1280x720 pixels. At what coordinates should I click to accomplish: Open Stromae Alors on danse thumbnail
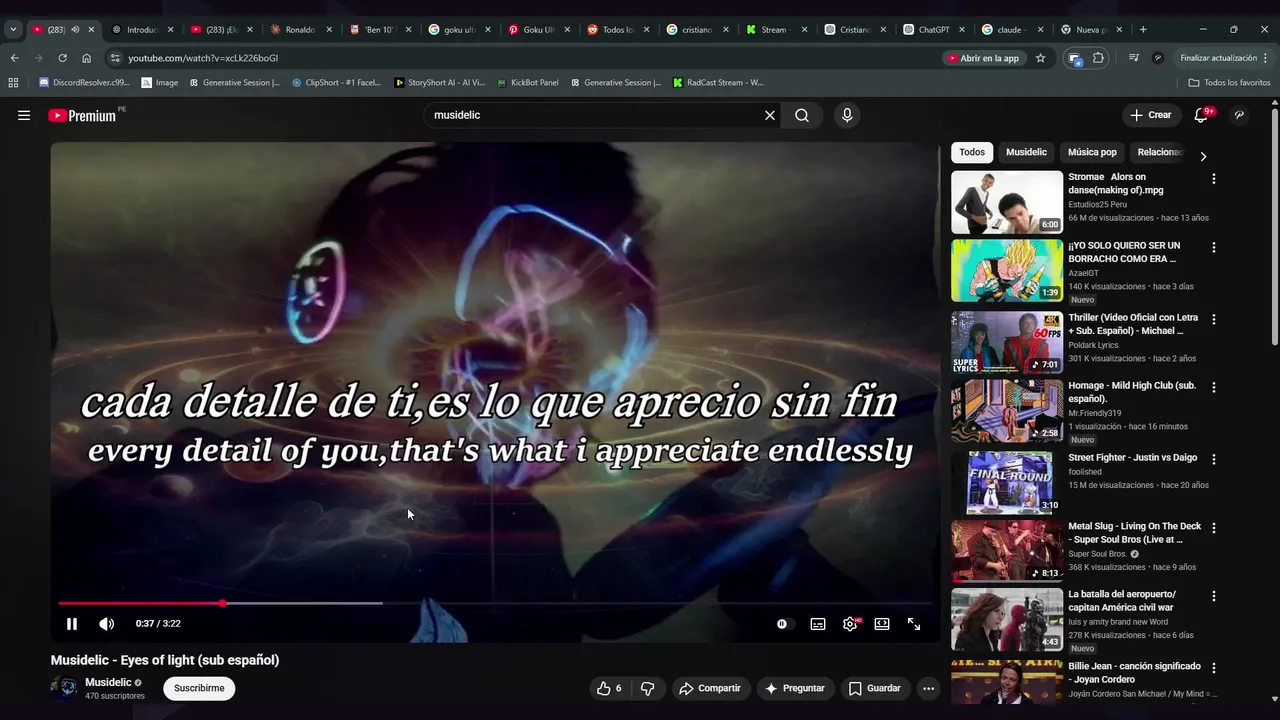tap(1007, 202)
